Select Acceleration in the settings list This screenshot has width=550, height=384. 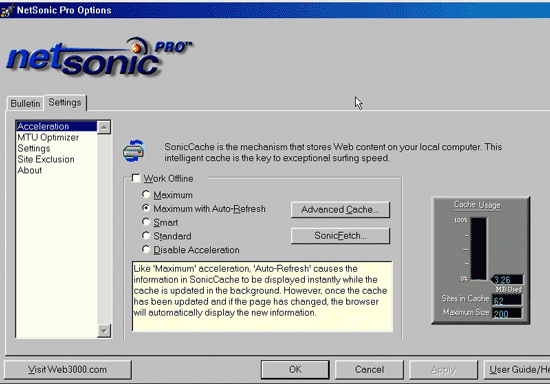pyautogui.click(x=56, y=126)
